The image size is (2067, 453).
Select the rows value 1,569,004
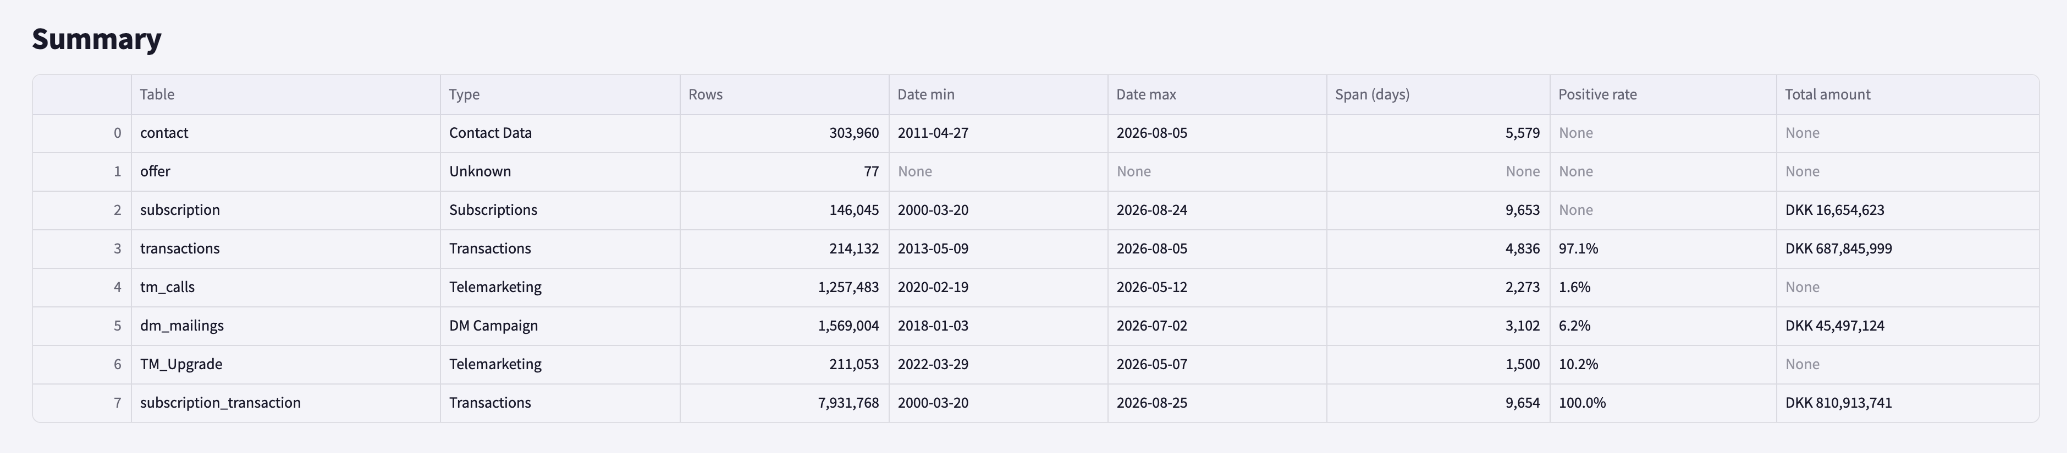(784, 325)
